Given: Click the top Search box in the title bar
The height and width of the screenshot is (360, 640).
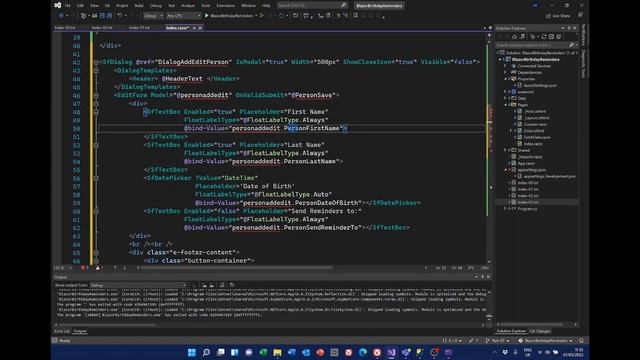Looking at the screenshot, I should click(x=312, y=5).
